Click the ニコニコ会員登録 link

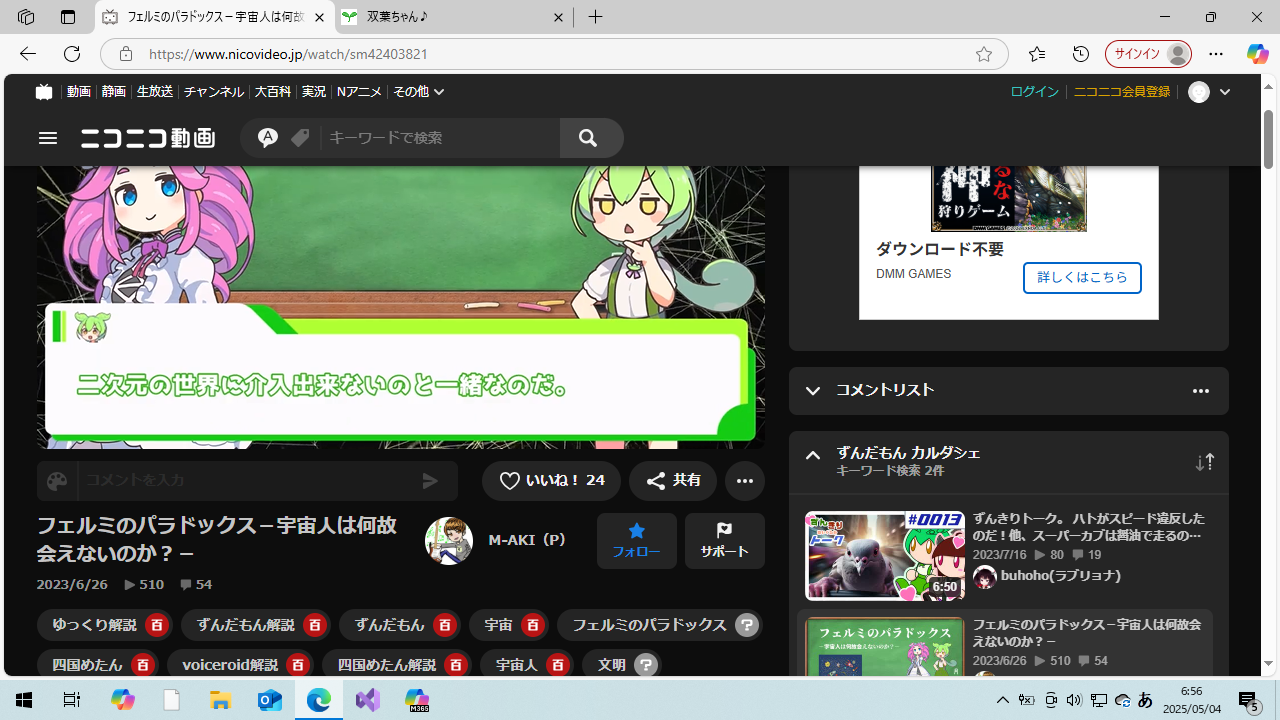click(x=1122, y=91)
